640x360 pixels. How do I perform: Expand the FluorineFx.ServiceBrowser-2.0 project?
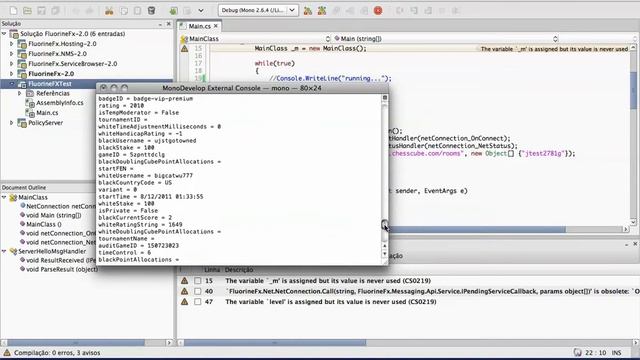[12, 64]
